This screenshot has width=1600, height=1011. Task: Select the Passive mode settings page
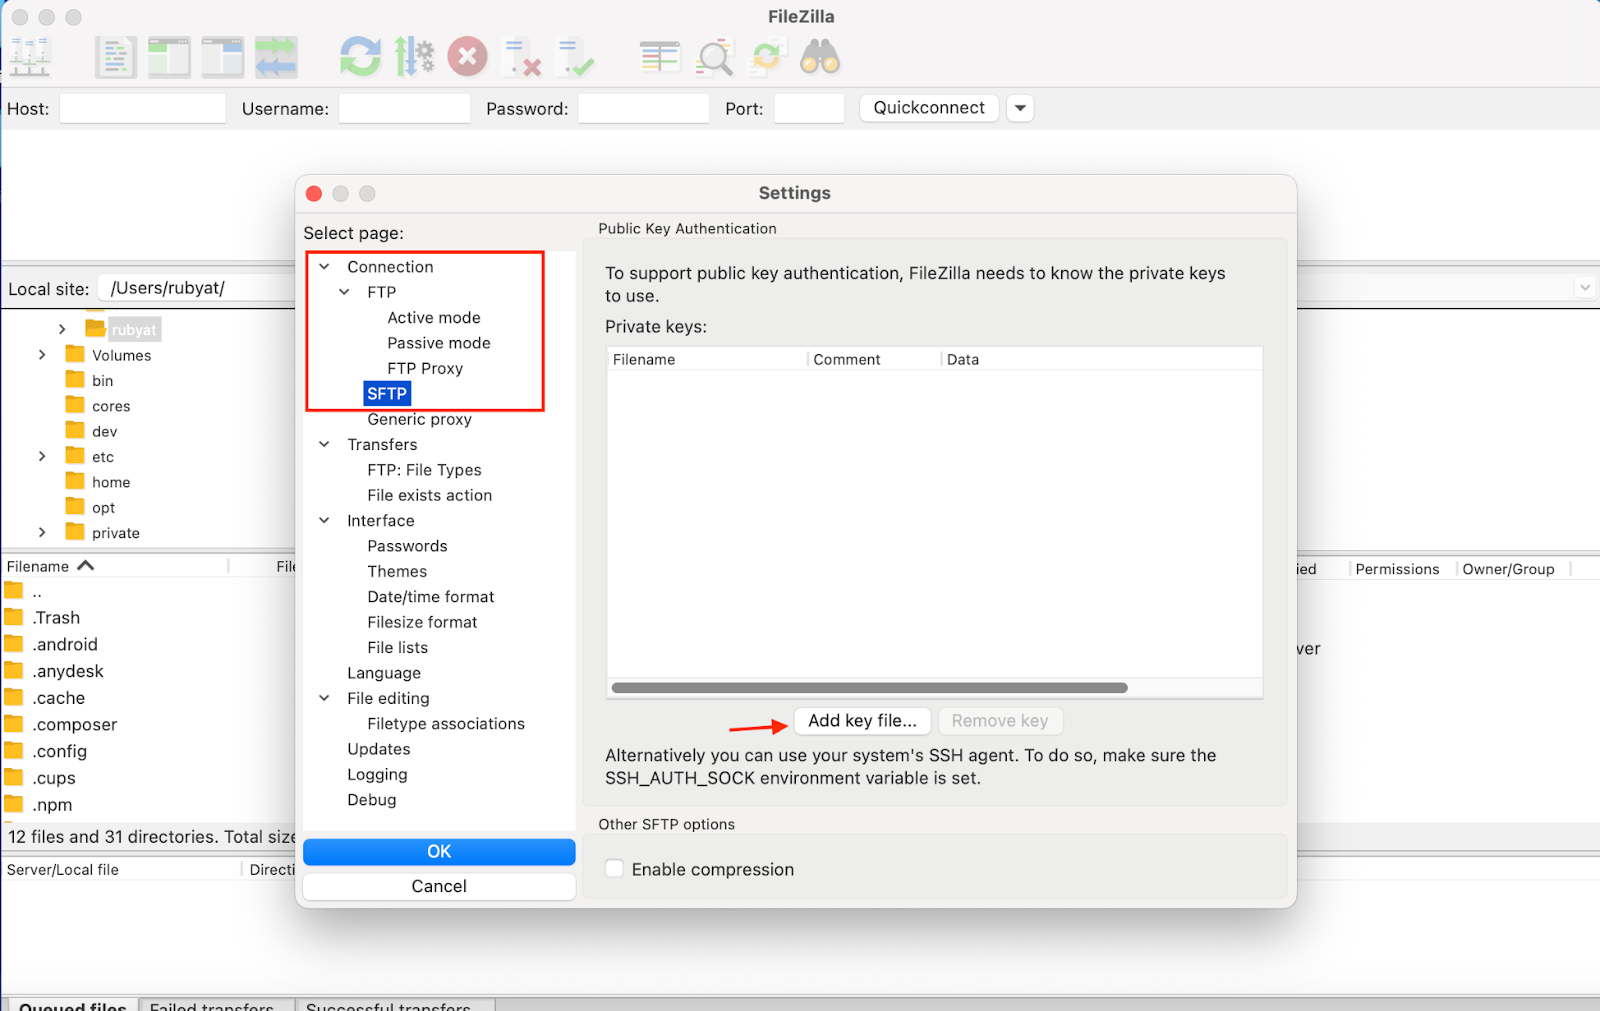439,343
